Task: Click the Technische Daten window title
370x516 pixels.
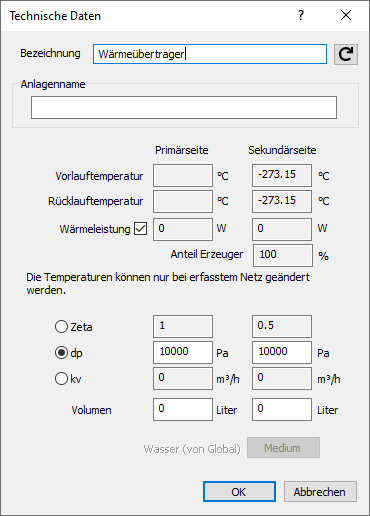Action: click(55, 16)
